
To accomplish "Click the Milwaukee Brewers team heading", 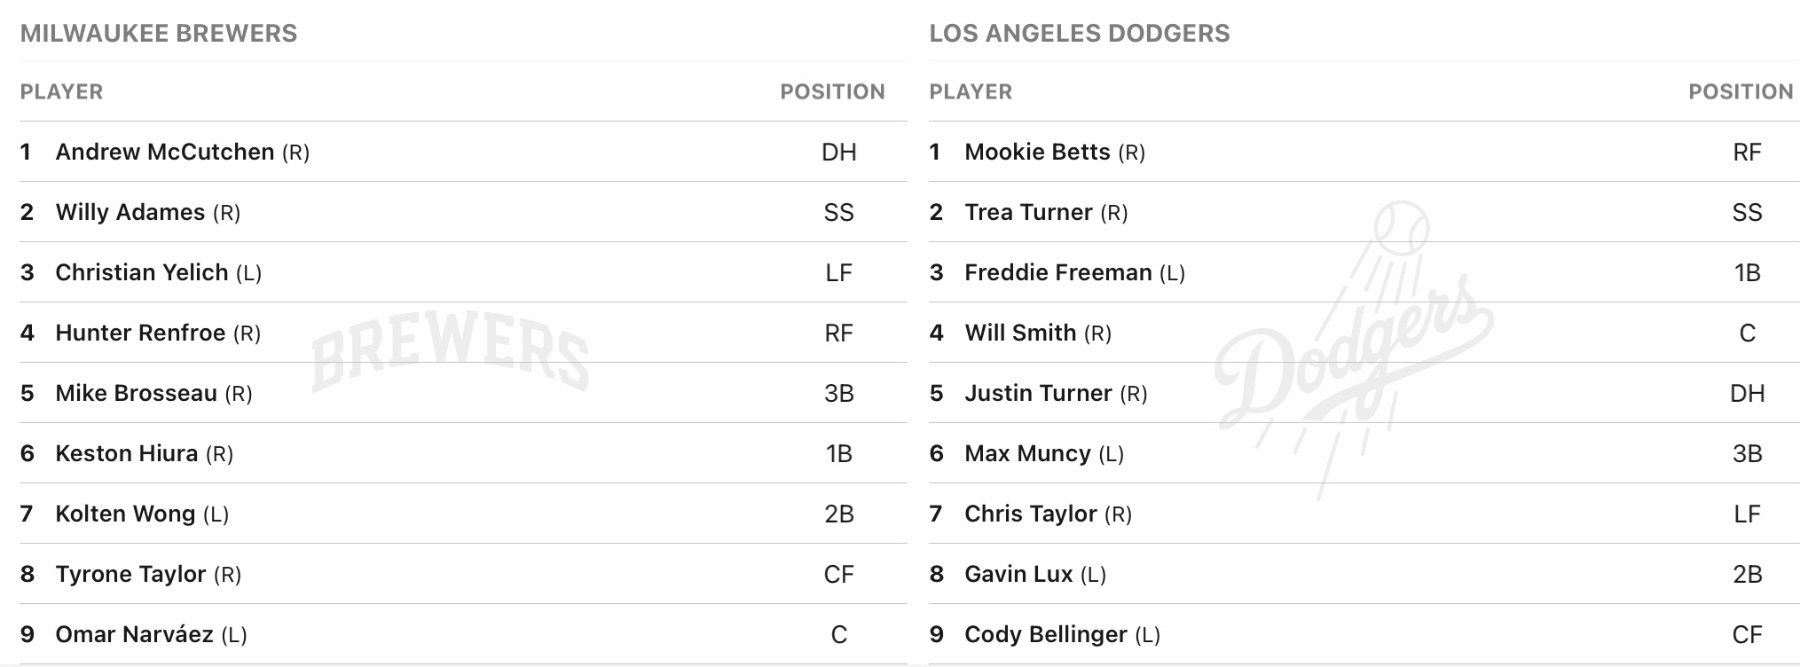I will [x=159, y=33].
